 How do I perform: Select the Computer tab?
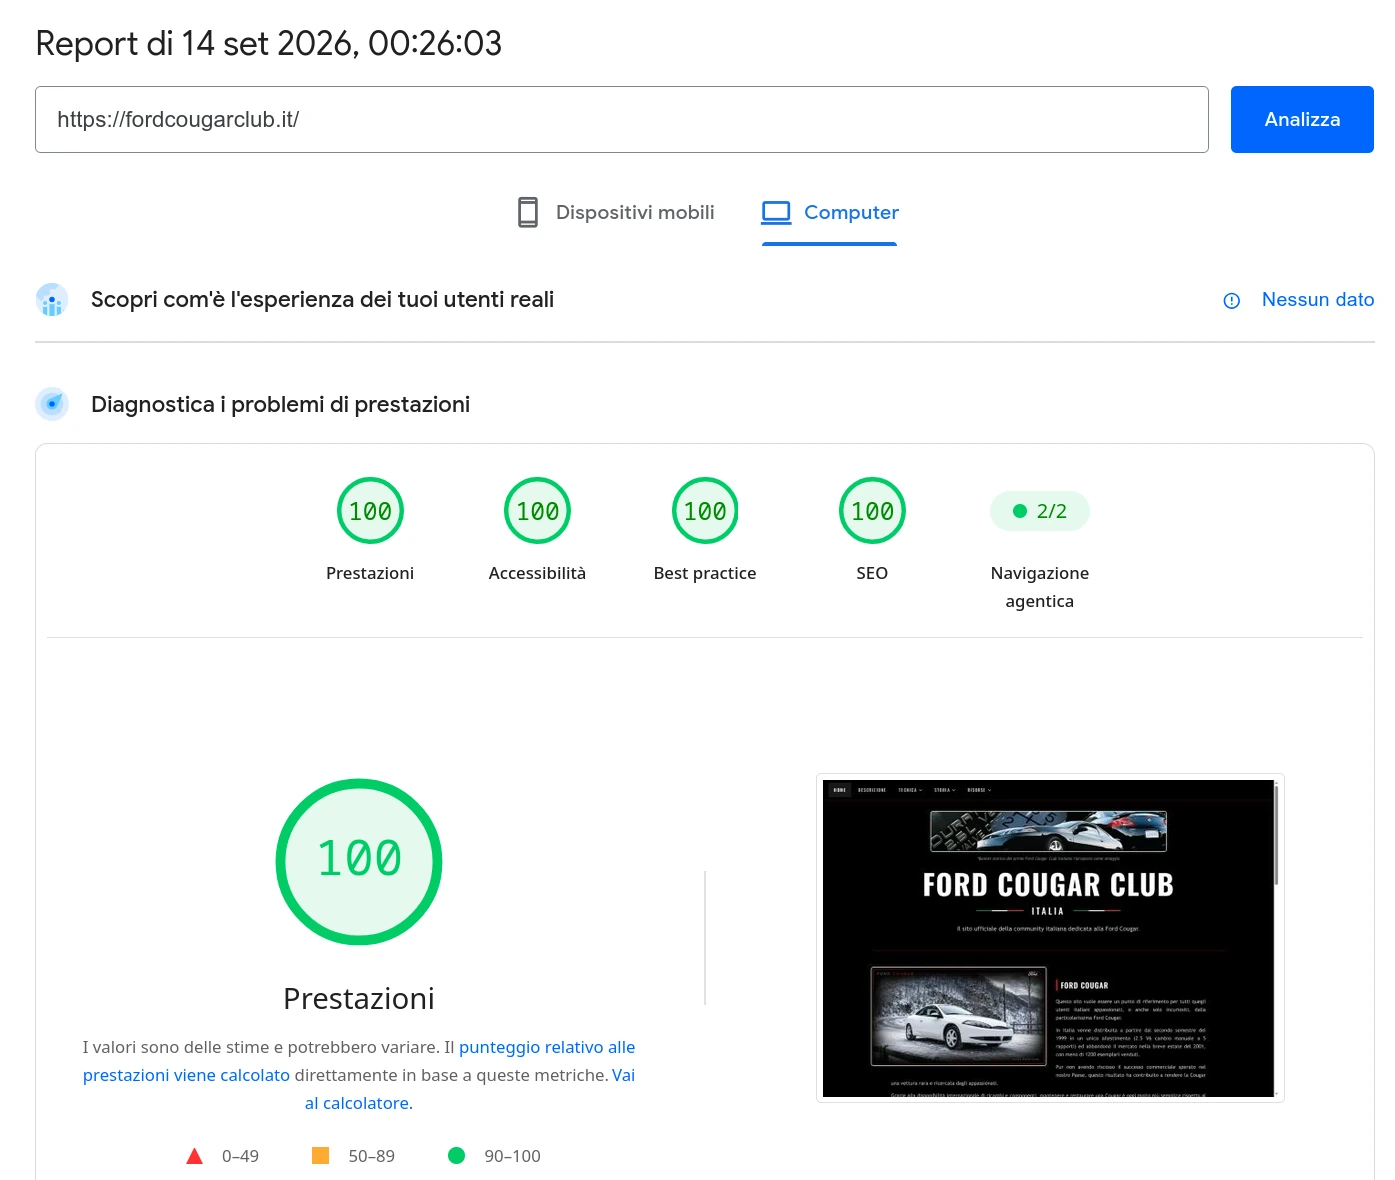point(829,212)
